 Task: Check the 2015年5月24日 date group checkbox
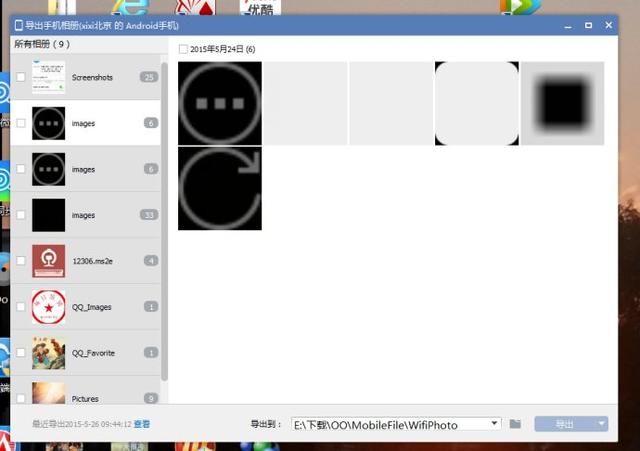point(182,49)
